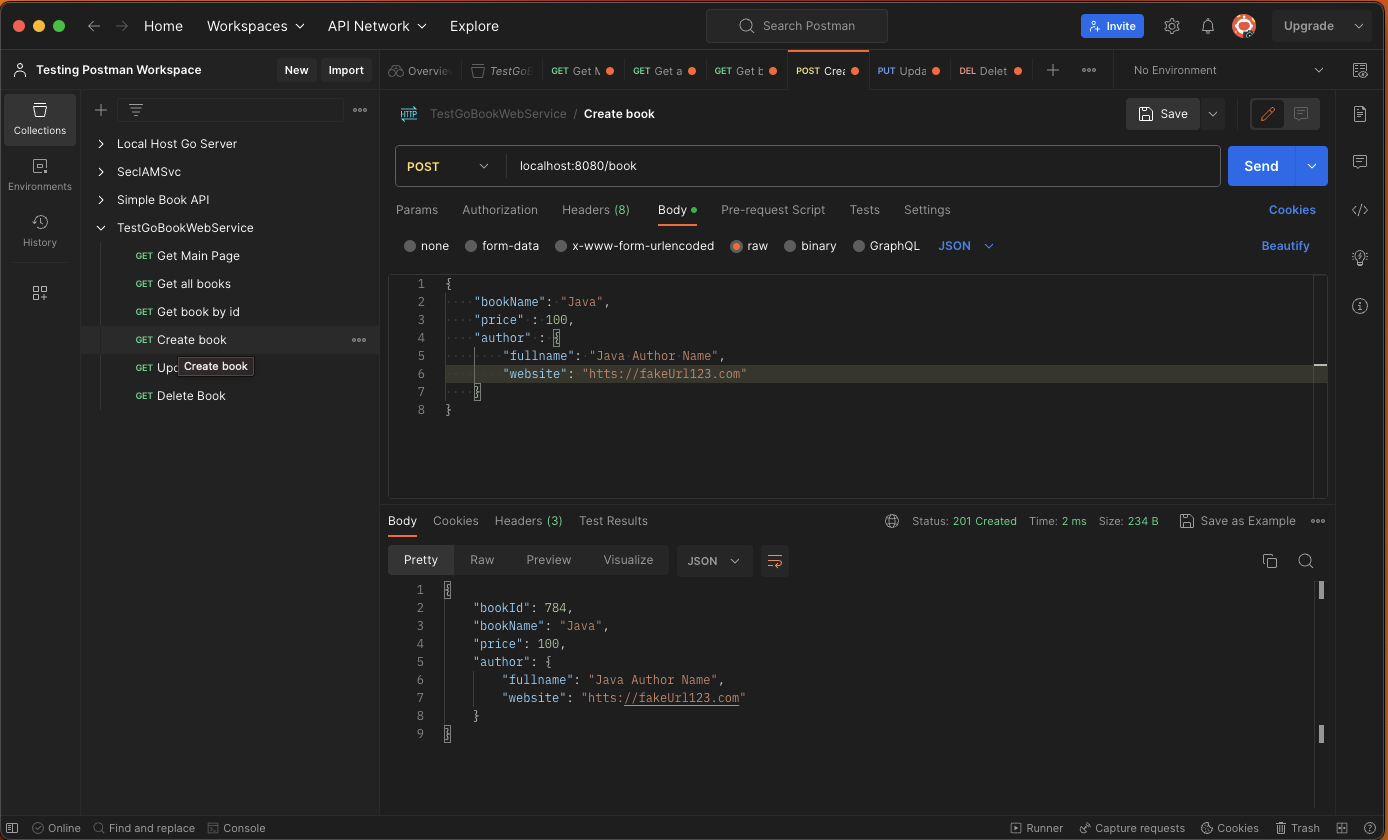The width and height of the screenshot is (1388, 840).
Task: Switch to the Params tab
Action: point(417,210)
